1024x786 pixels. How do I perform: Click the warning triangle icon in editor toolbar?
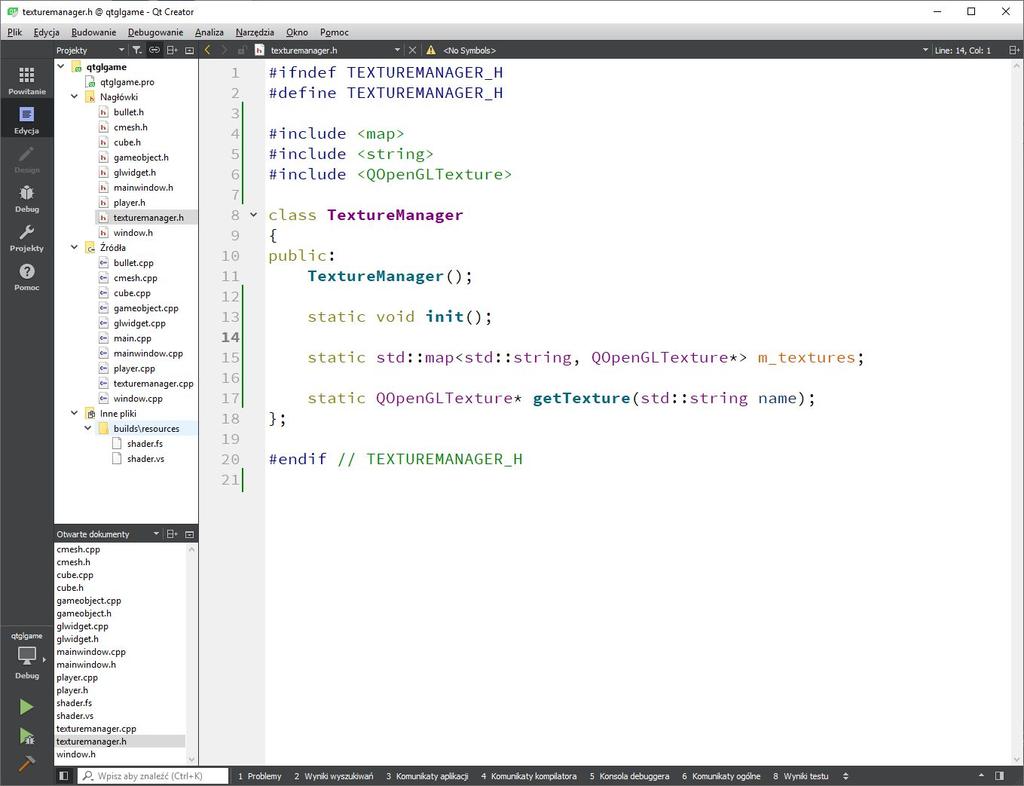tap(431, 50)
